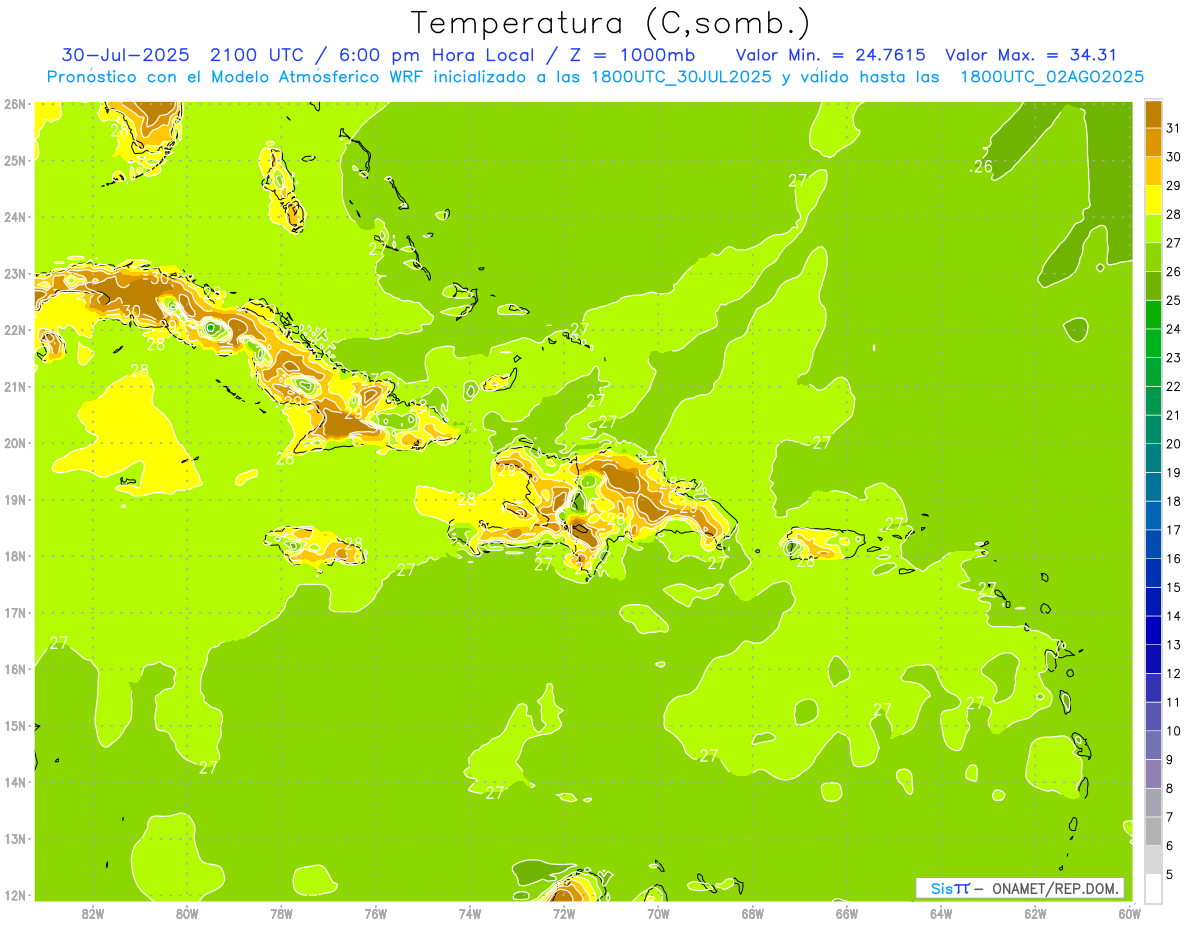The width and height of the screenshot is (1200, 927).
Task: Click the '22N' latitude axis label
Action: pos(15,330)
